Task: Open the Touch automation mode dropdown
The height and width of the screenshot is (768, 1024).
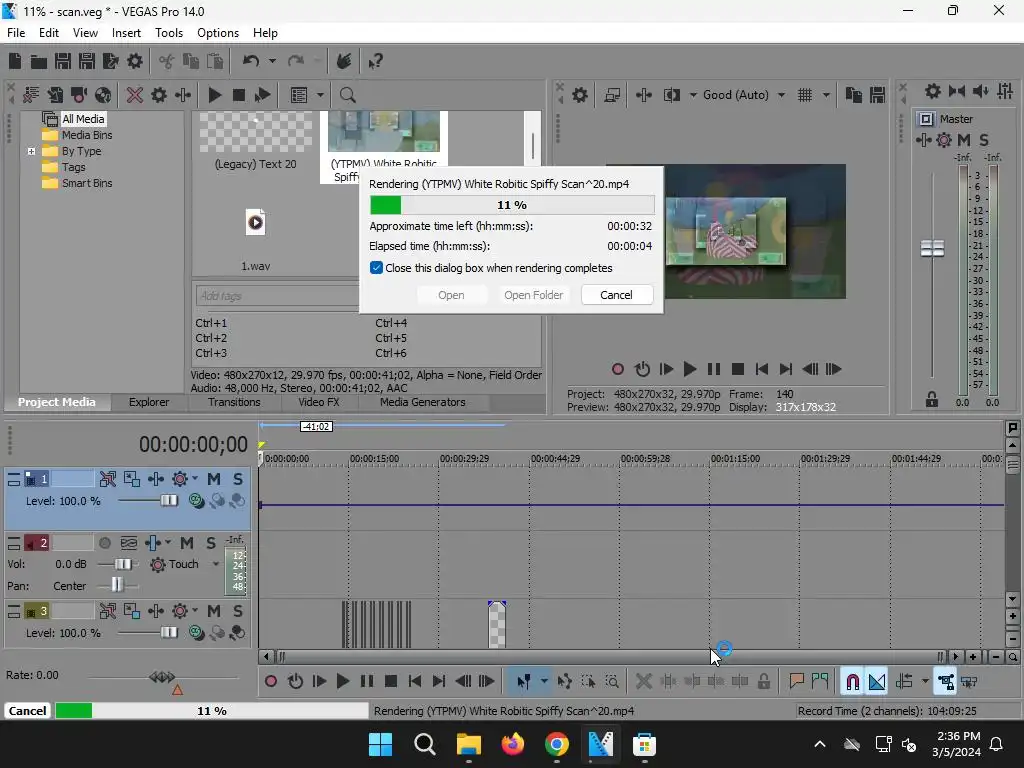Action: click(x=216, y=564)
